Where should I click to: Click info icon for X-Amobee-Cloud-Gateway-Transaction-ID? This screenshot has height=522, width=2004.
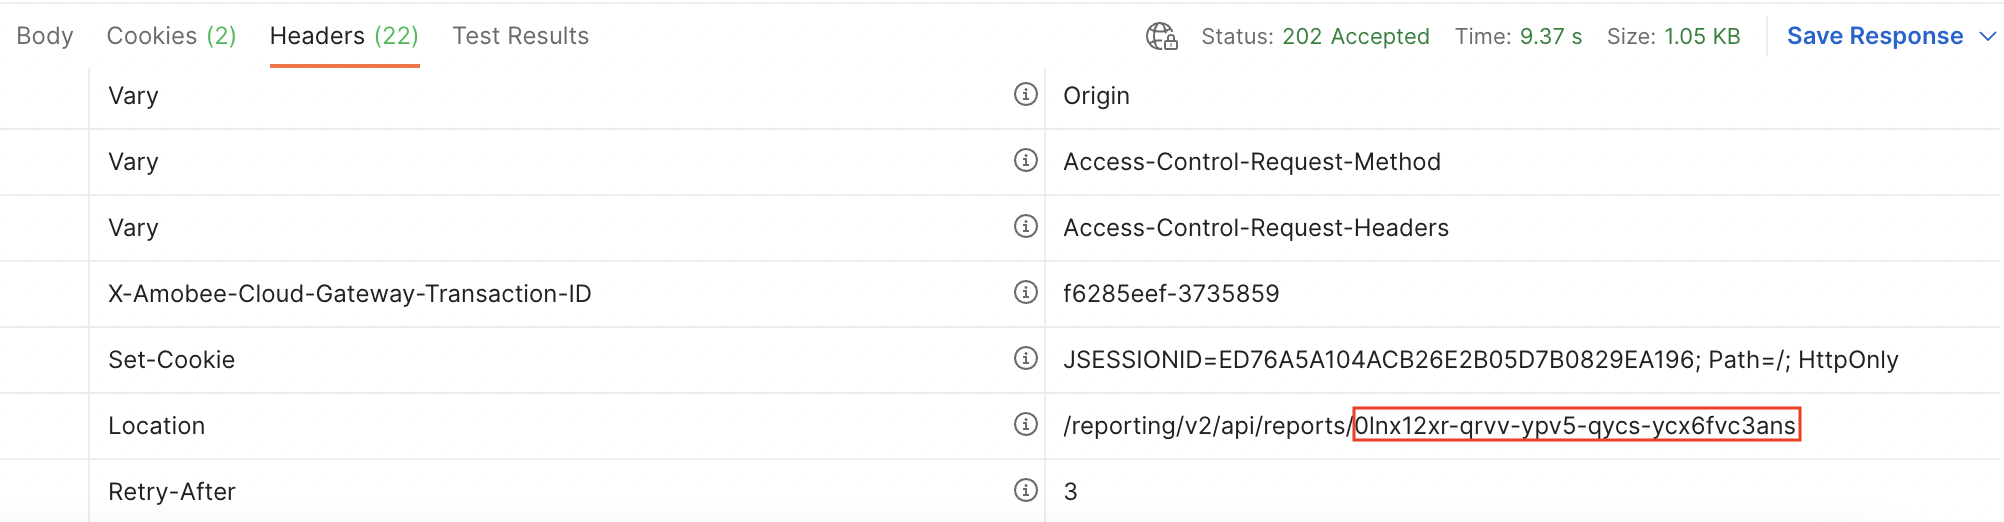(x=1025, y=292)
